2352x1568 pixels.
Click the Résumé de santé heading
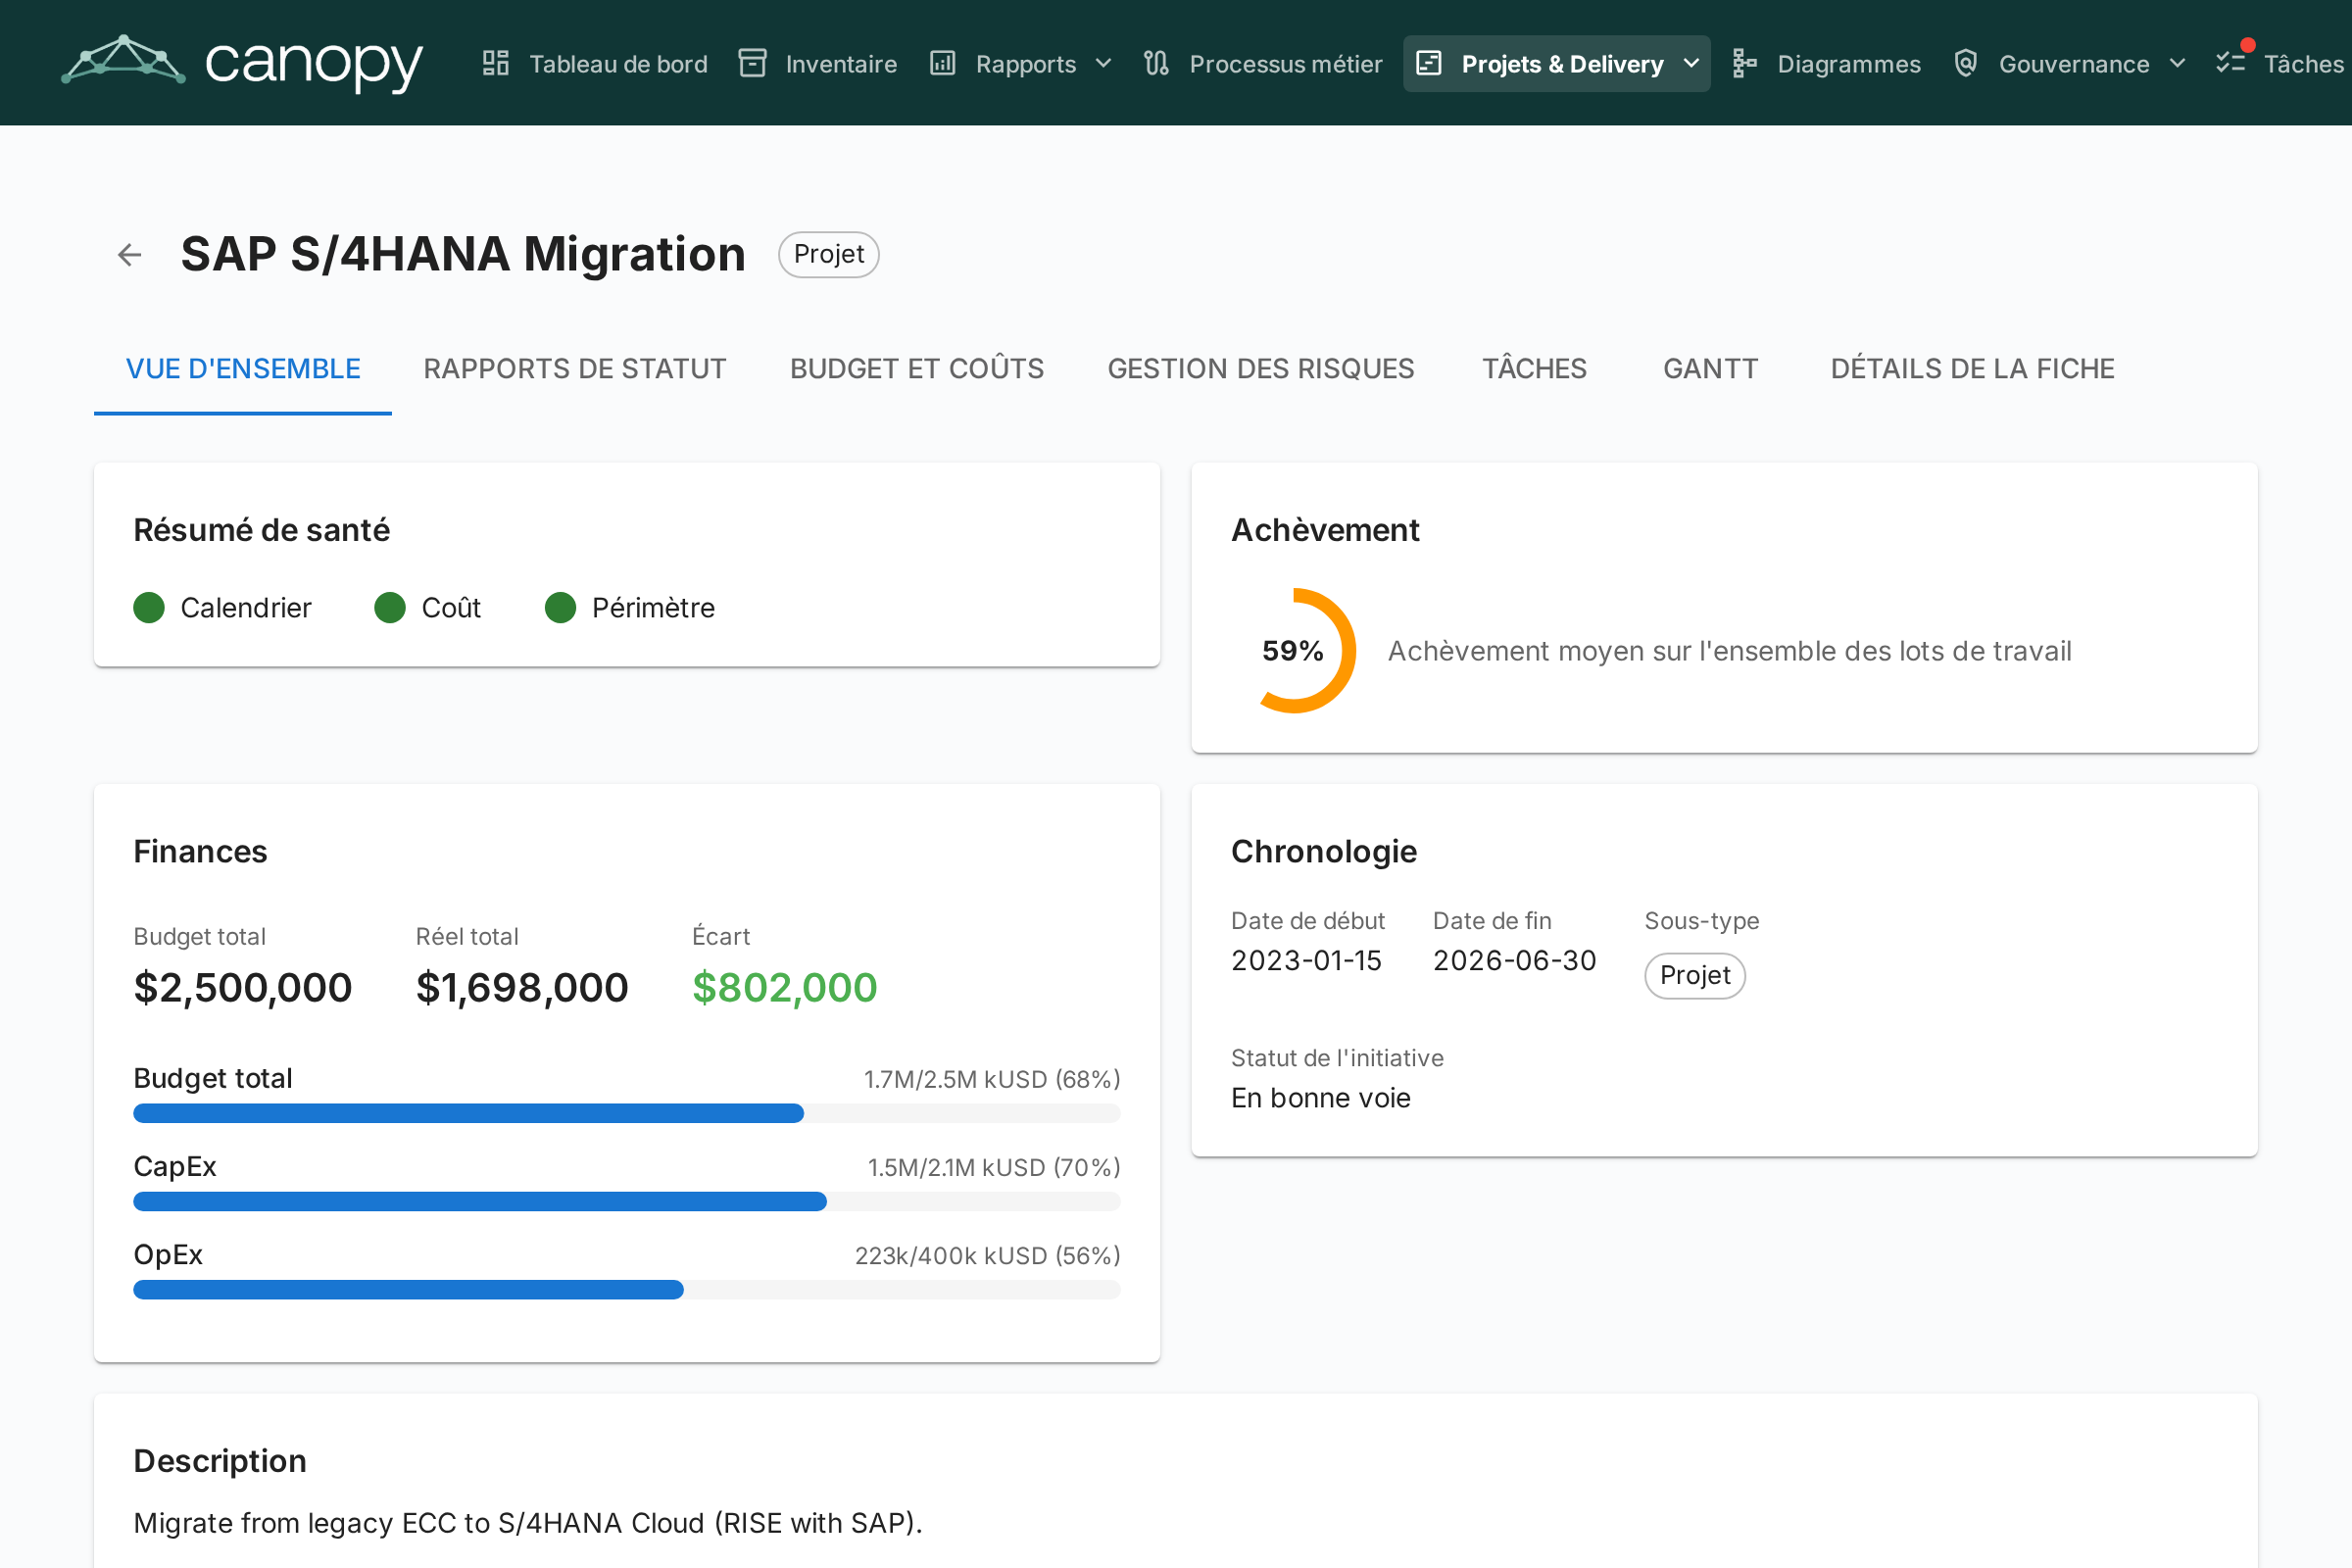point(262,530)
